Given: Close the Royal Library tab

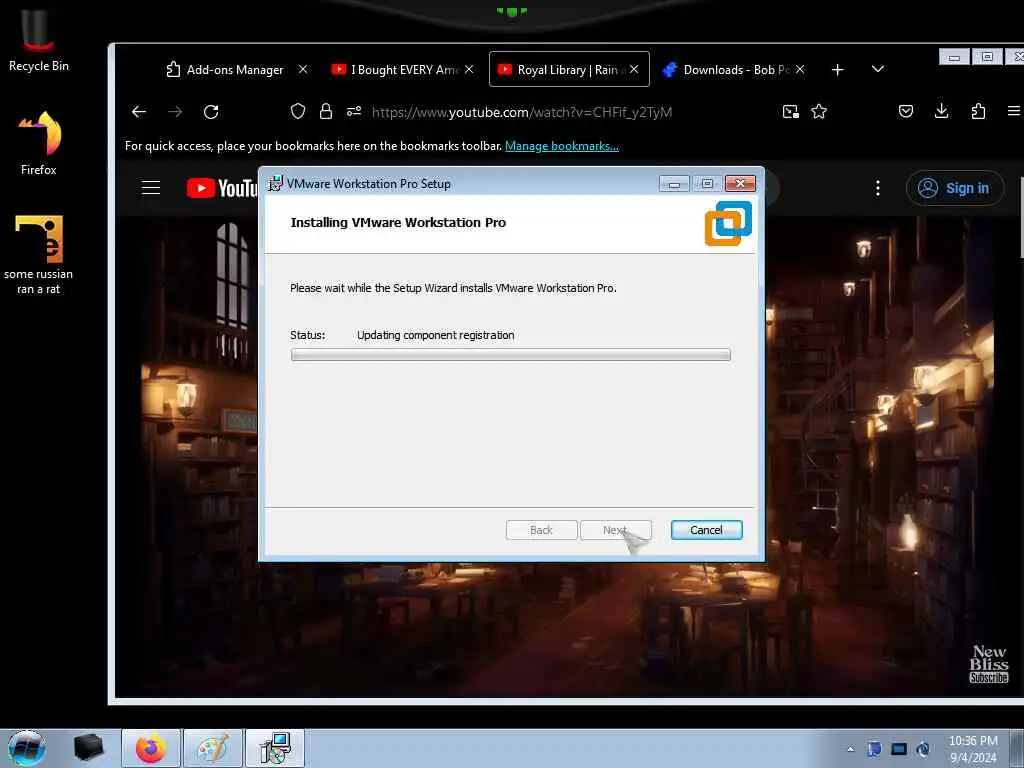Looking at the screenshot, I should click(x=634, y=69).
